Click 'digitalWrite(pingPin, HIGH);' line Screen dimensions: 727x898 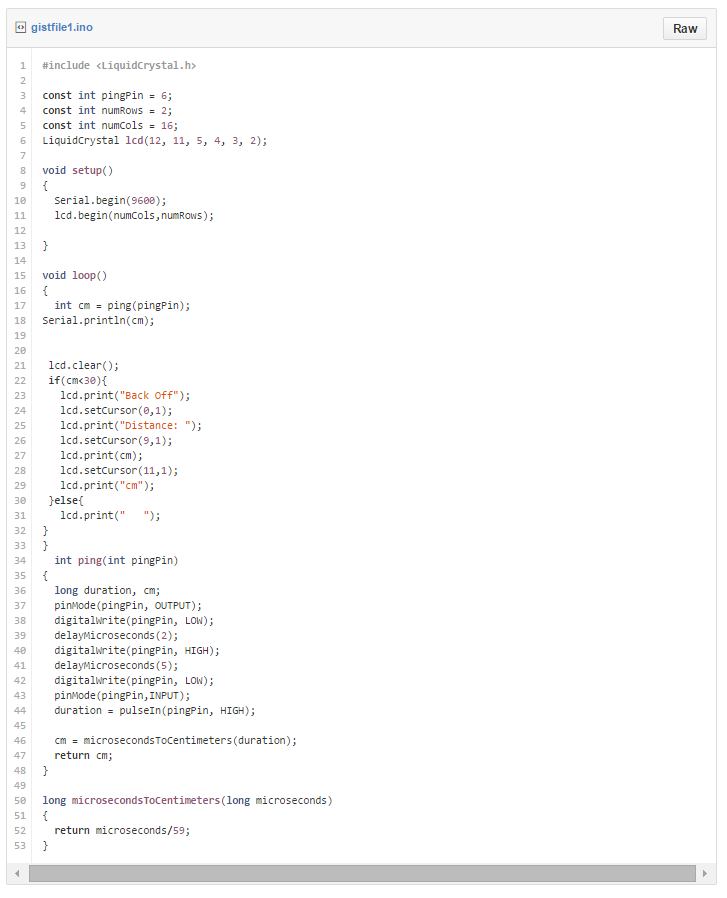pos(137,651)
